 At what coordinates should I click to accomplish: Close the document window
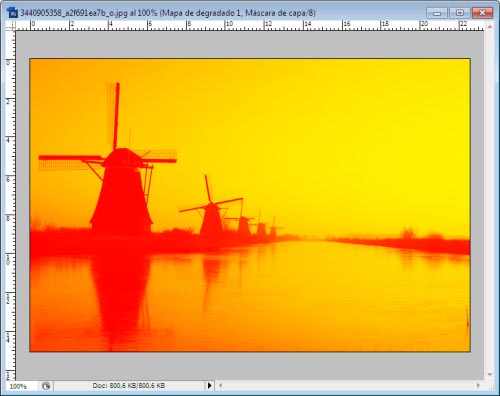click(482, 13)
